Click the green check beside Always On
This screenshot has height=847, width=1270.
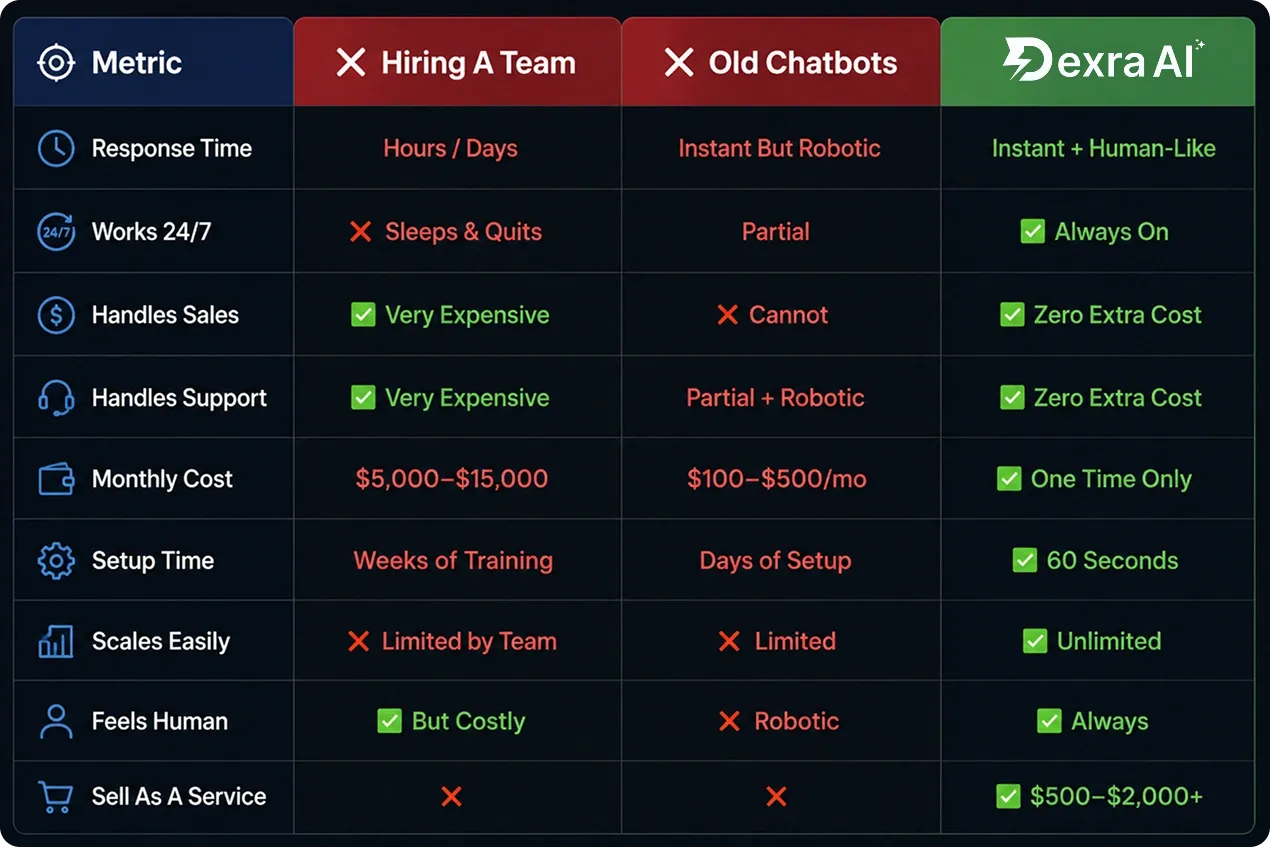coord(1032,232)
